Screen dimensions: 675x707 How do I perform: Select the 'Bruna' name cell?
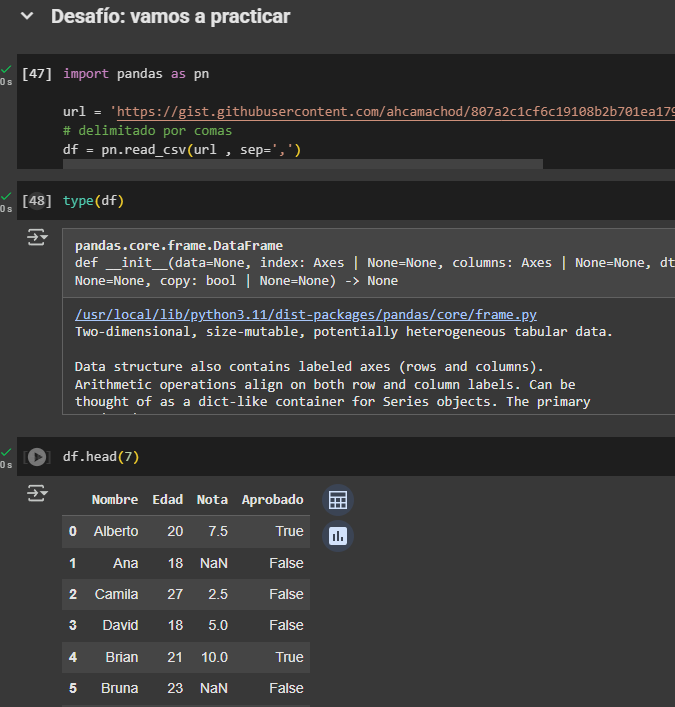(119, 689)
